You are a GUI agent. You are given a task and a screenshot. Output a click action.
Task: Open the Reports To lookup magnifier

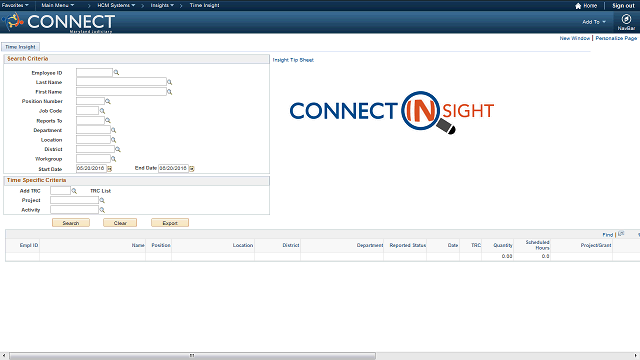108,121
